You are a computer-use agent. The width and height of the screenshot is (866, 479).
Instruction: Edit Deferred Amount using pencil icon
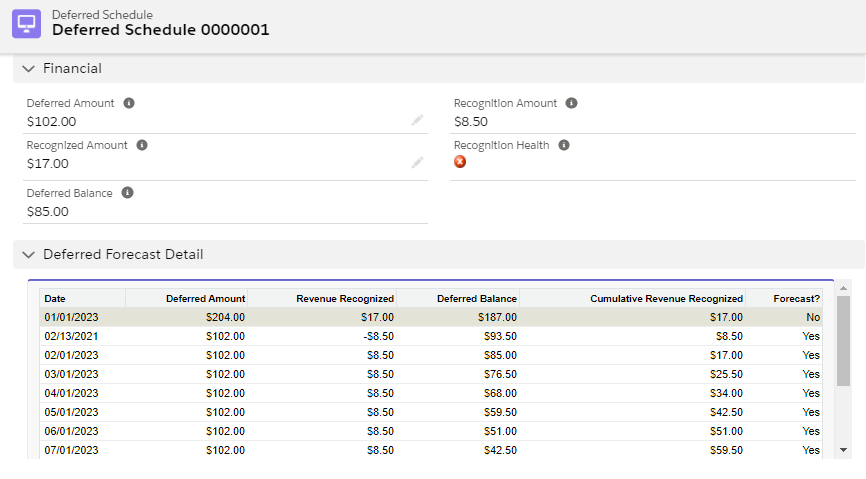pyautogui.click(x=417, y=121)
